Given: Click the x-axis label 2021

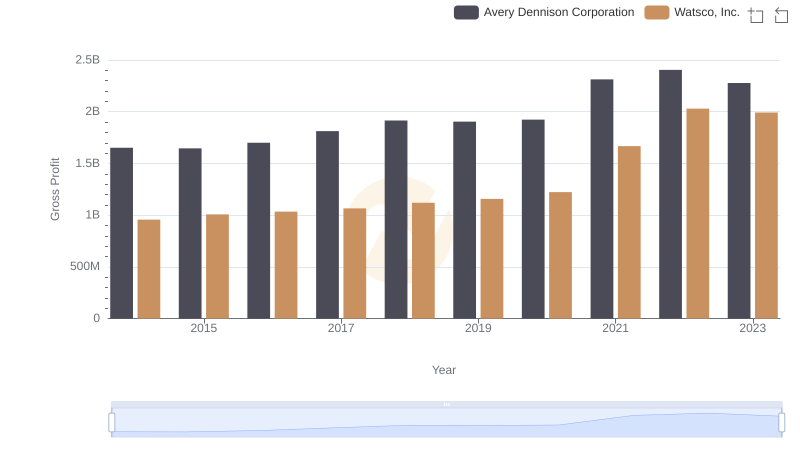Looking at the screenshot, I should click(x=615, y=328).
